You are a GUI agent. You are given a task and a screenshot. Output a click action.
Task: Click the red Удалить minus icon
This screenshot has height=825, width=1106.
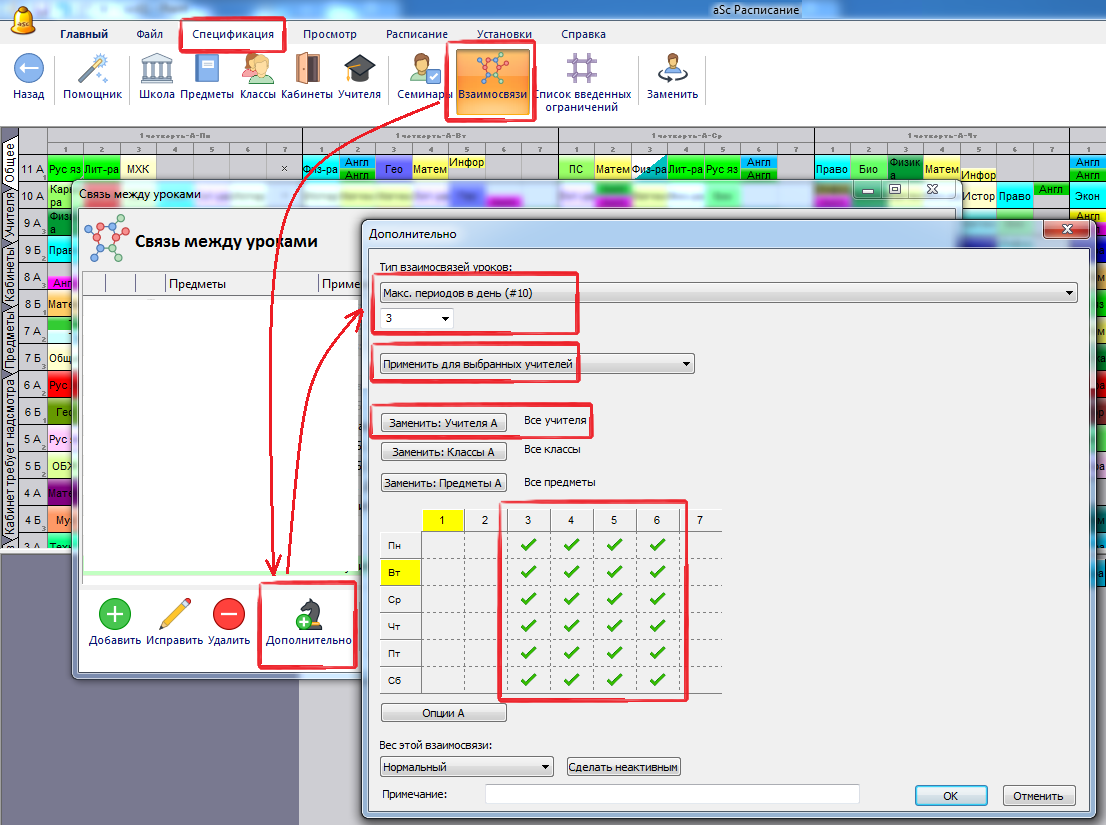pyautogui.click(x=228, y=613)
